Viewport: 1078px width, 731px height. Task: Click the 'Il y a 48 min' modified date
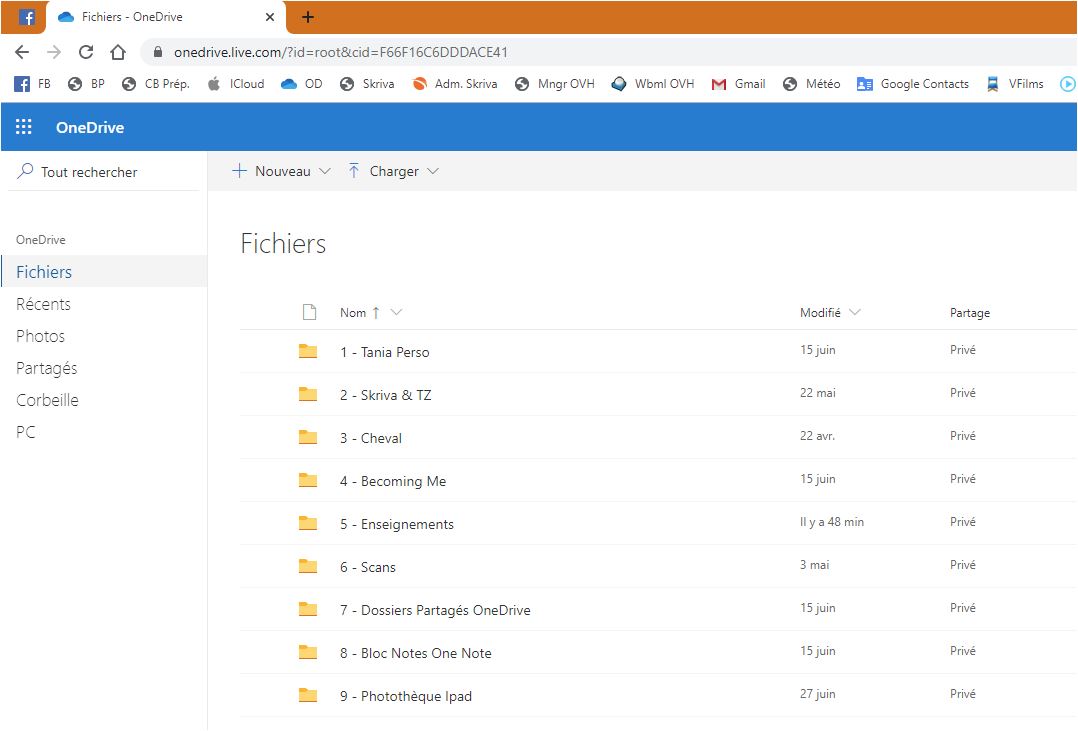(x=832, y=522)
